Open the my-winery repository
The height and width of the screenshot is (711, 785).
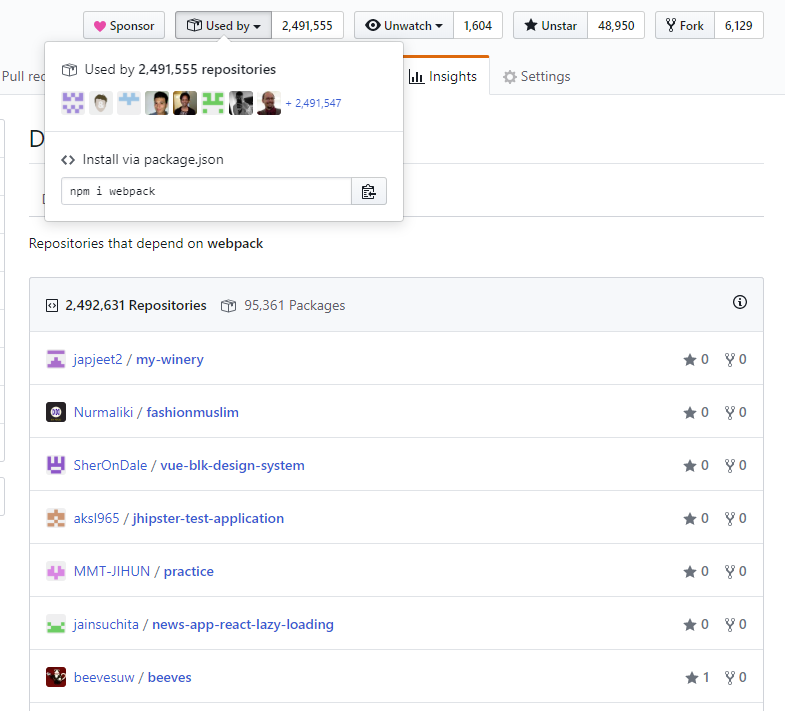click(170, 360)
